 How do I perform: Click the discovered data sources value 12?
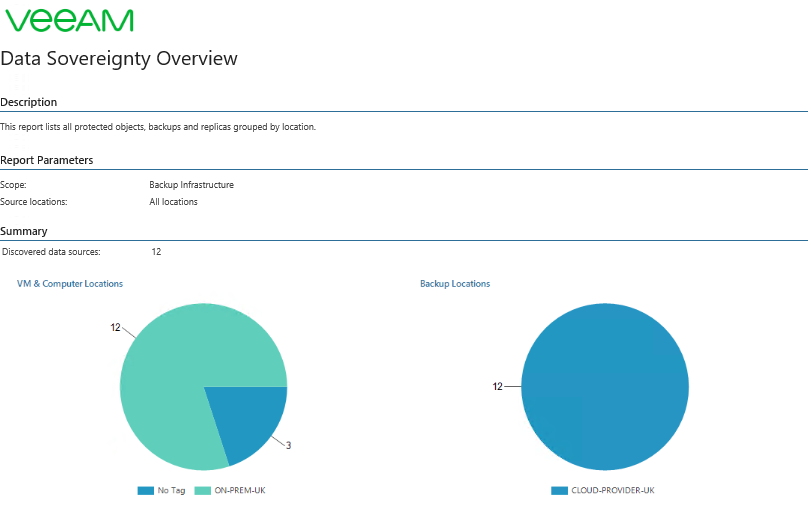point(156,252)
